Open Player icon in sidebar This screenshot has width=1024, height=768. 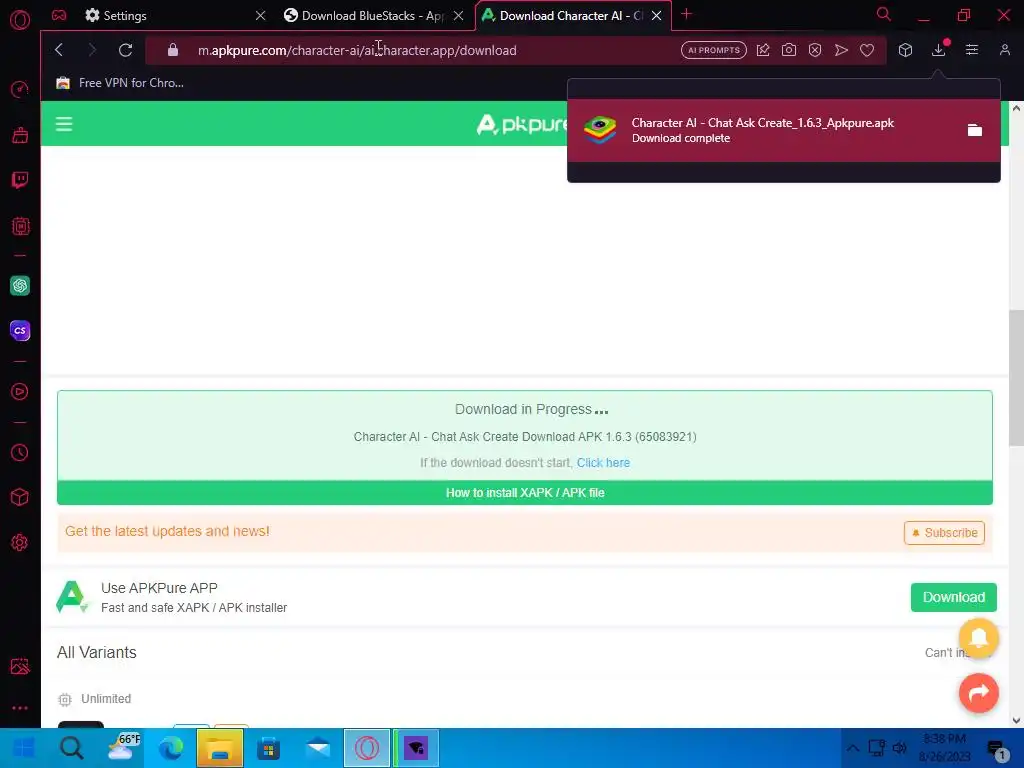pyautogui.click(x=20, y=391)
